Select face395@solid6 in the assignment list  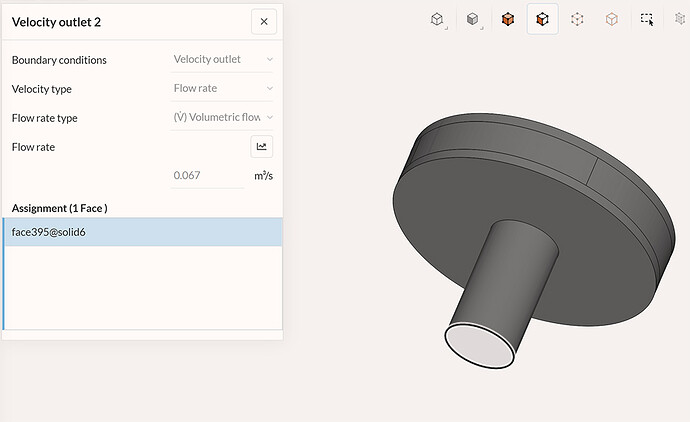pos(143,232)
